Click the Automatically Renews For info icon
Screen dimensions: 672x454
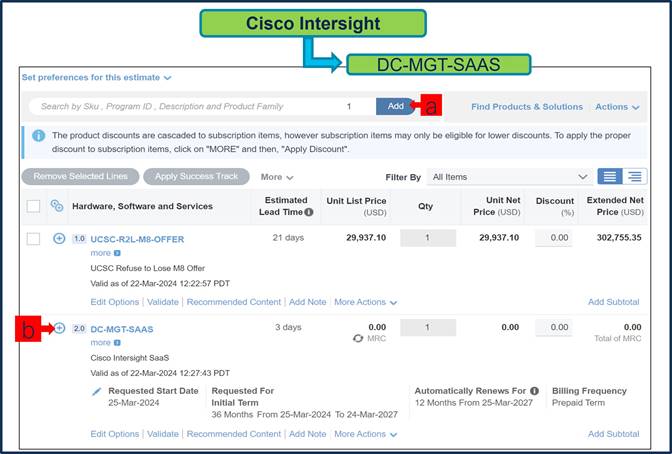pos(534,391)
